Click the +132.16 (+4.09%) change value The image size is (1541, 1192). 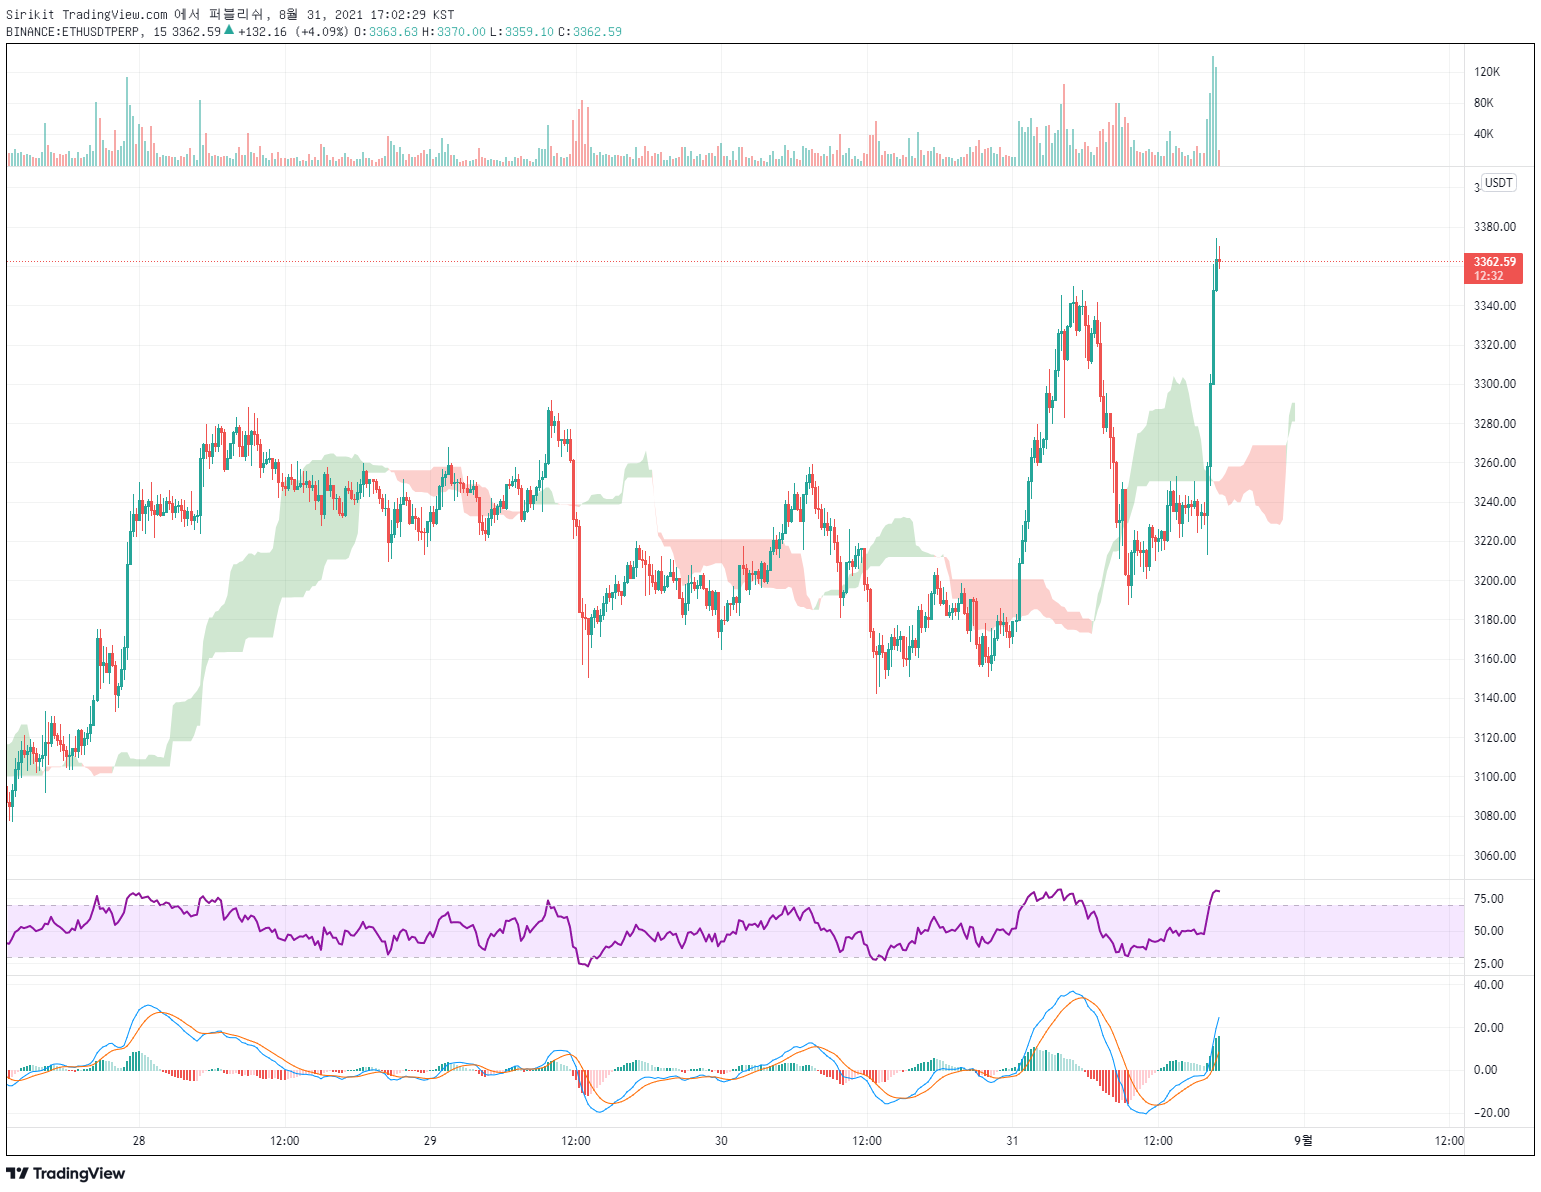click(x=294, y=32)
